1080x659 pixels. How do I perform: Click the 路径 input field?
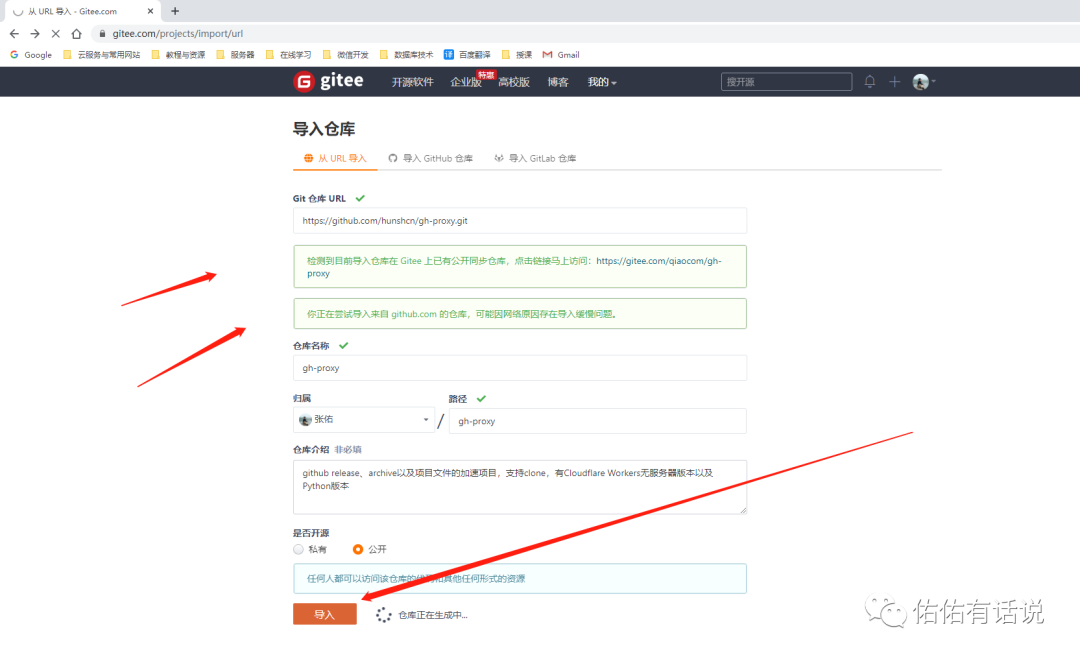(597, 421)
